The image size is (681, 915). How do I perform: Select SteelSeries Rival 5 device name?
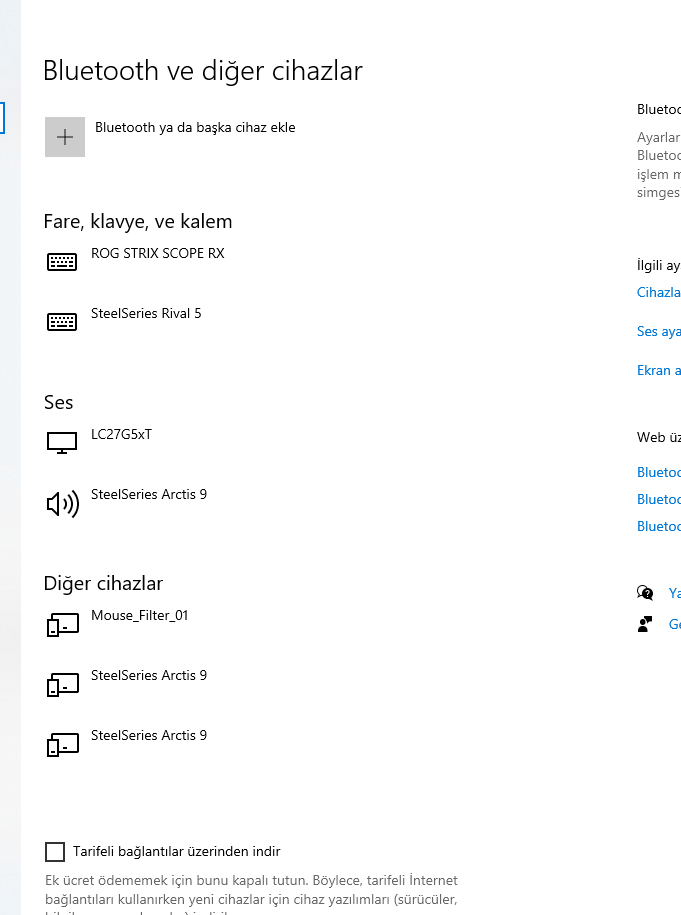click(x=146, y=313)
